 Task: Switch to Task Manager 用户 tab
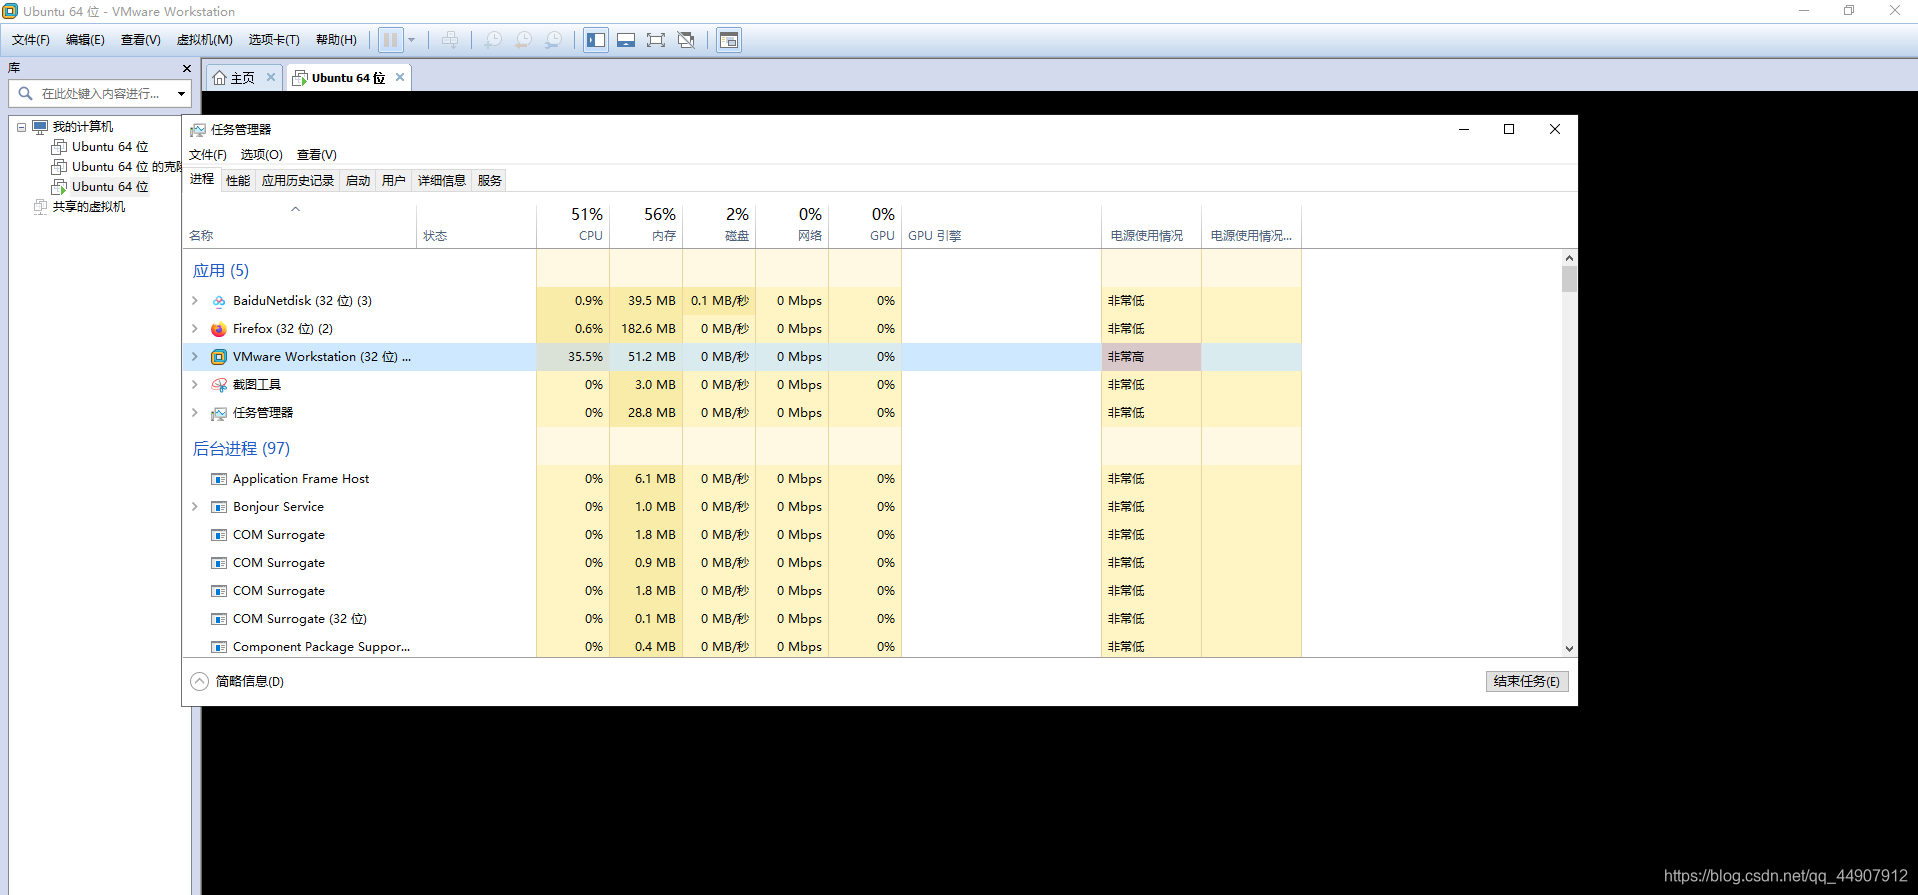click(x=394, y=181)
